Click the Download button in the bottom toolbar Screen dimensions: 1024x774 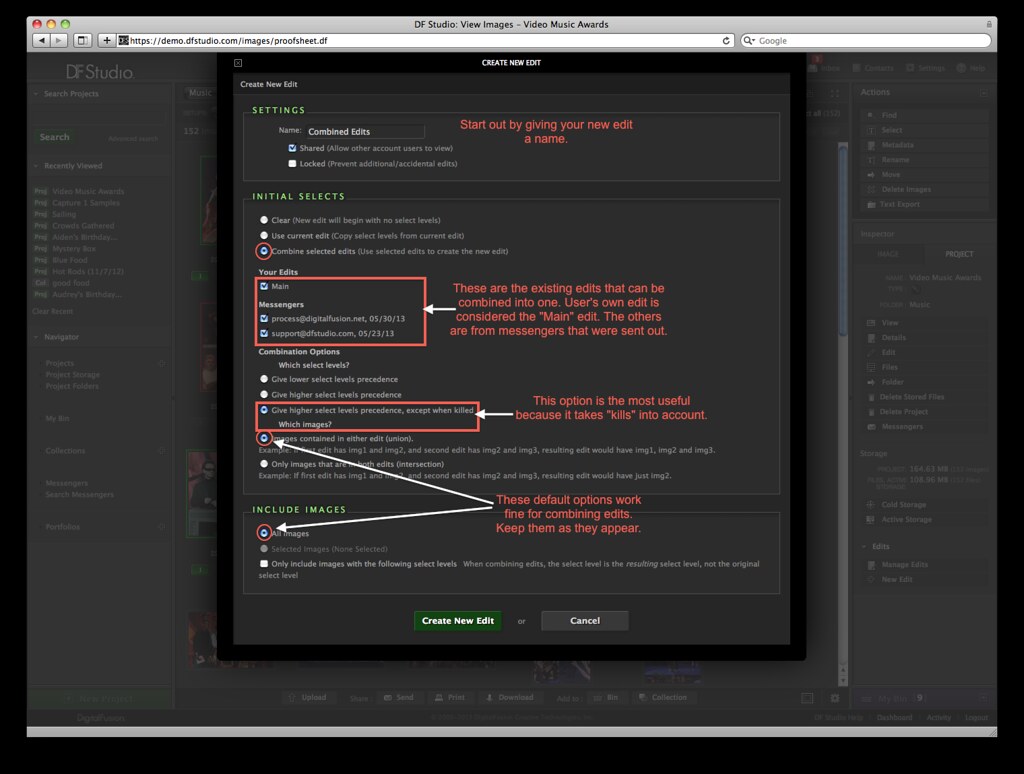click(x=509, y=698)
